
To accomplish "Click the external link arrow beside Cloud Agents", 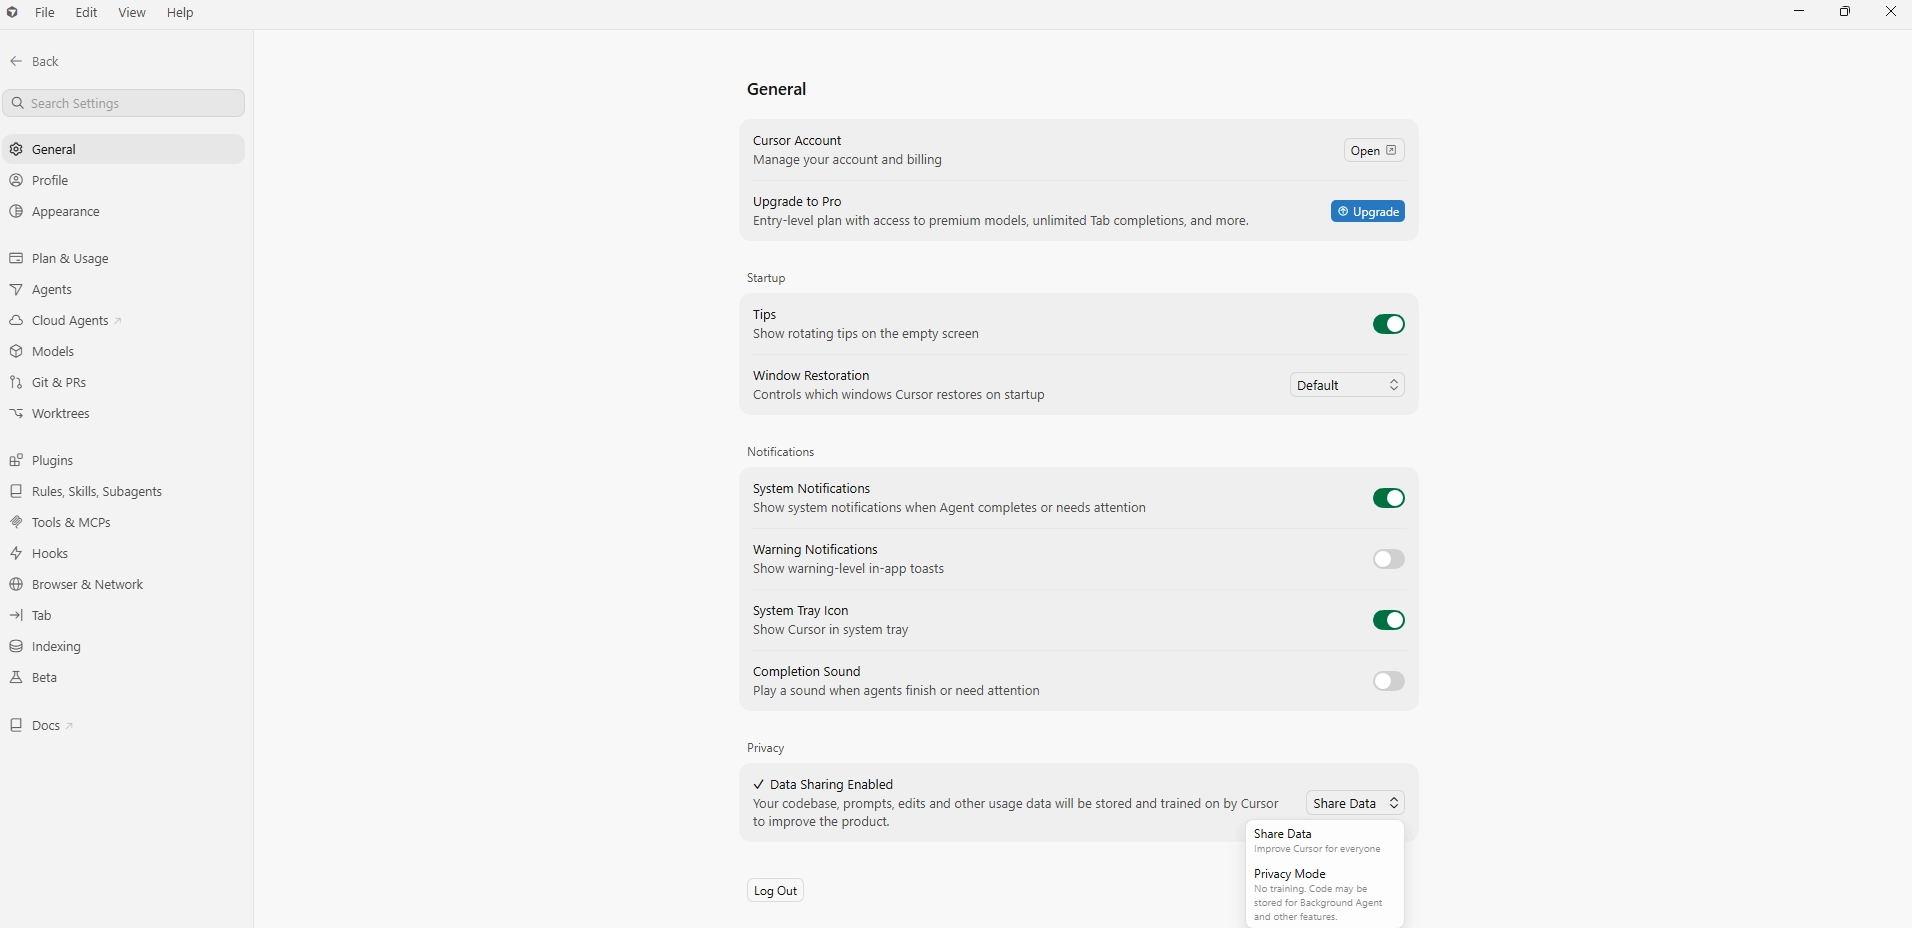I will 118,321.
